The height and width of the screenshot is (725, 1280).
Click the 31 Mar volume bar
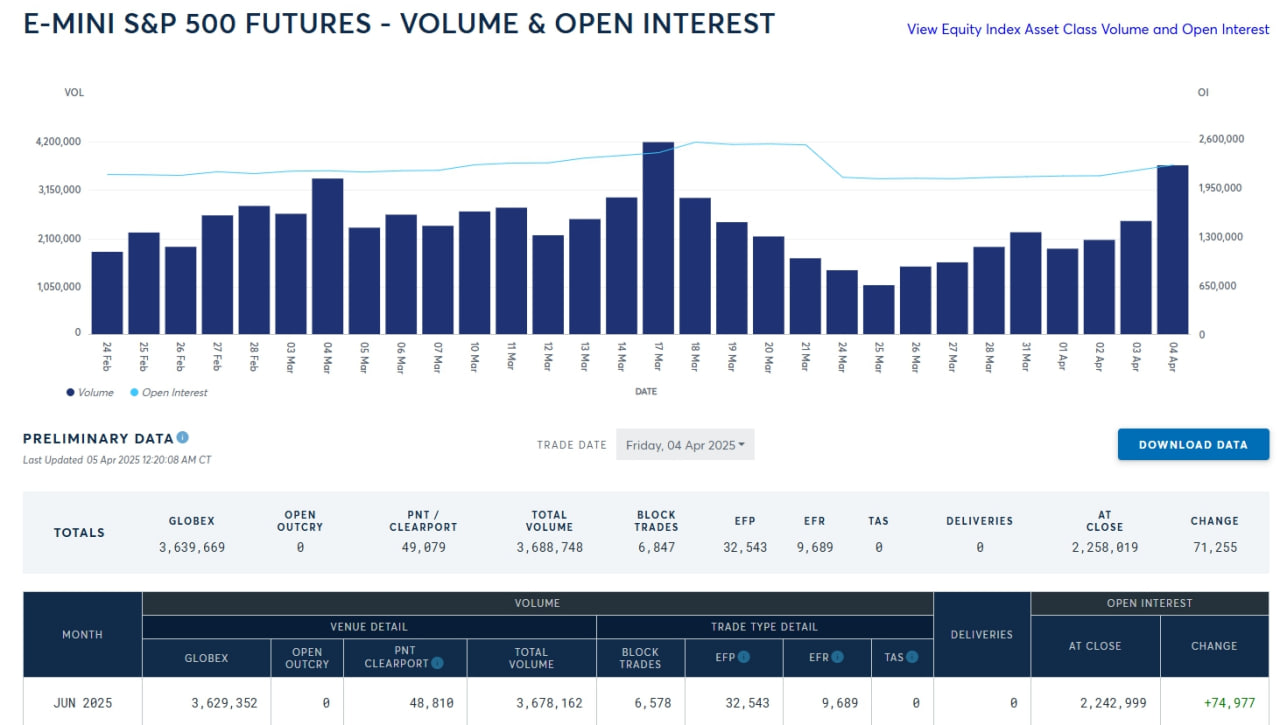coord(1026,283)
